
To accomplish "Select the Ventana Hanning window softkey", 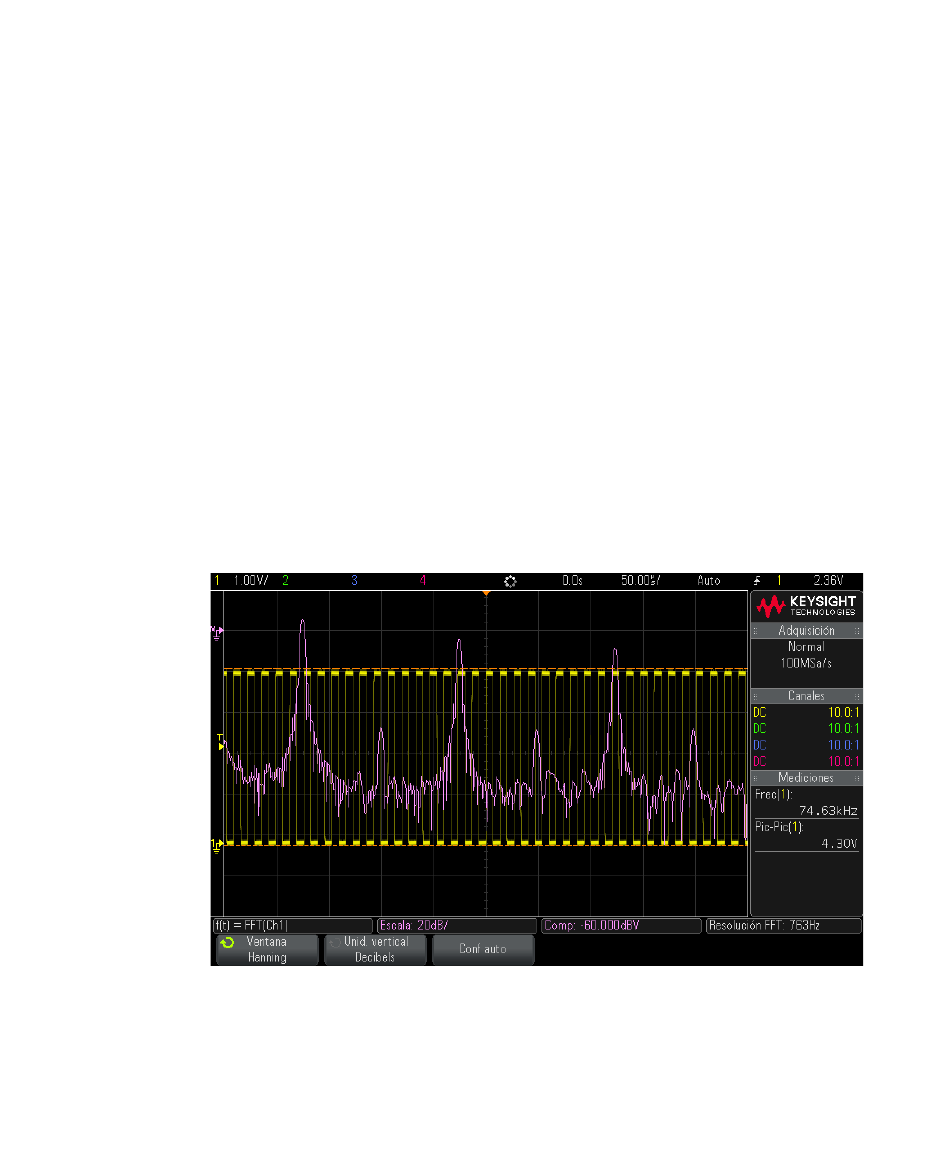I will [x=267, y=950].
